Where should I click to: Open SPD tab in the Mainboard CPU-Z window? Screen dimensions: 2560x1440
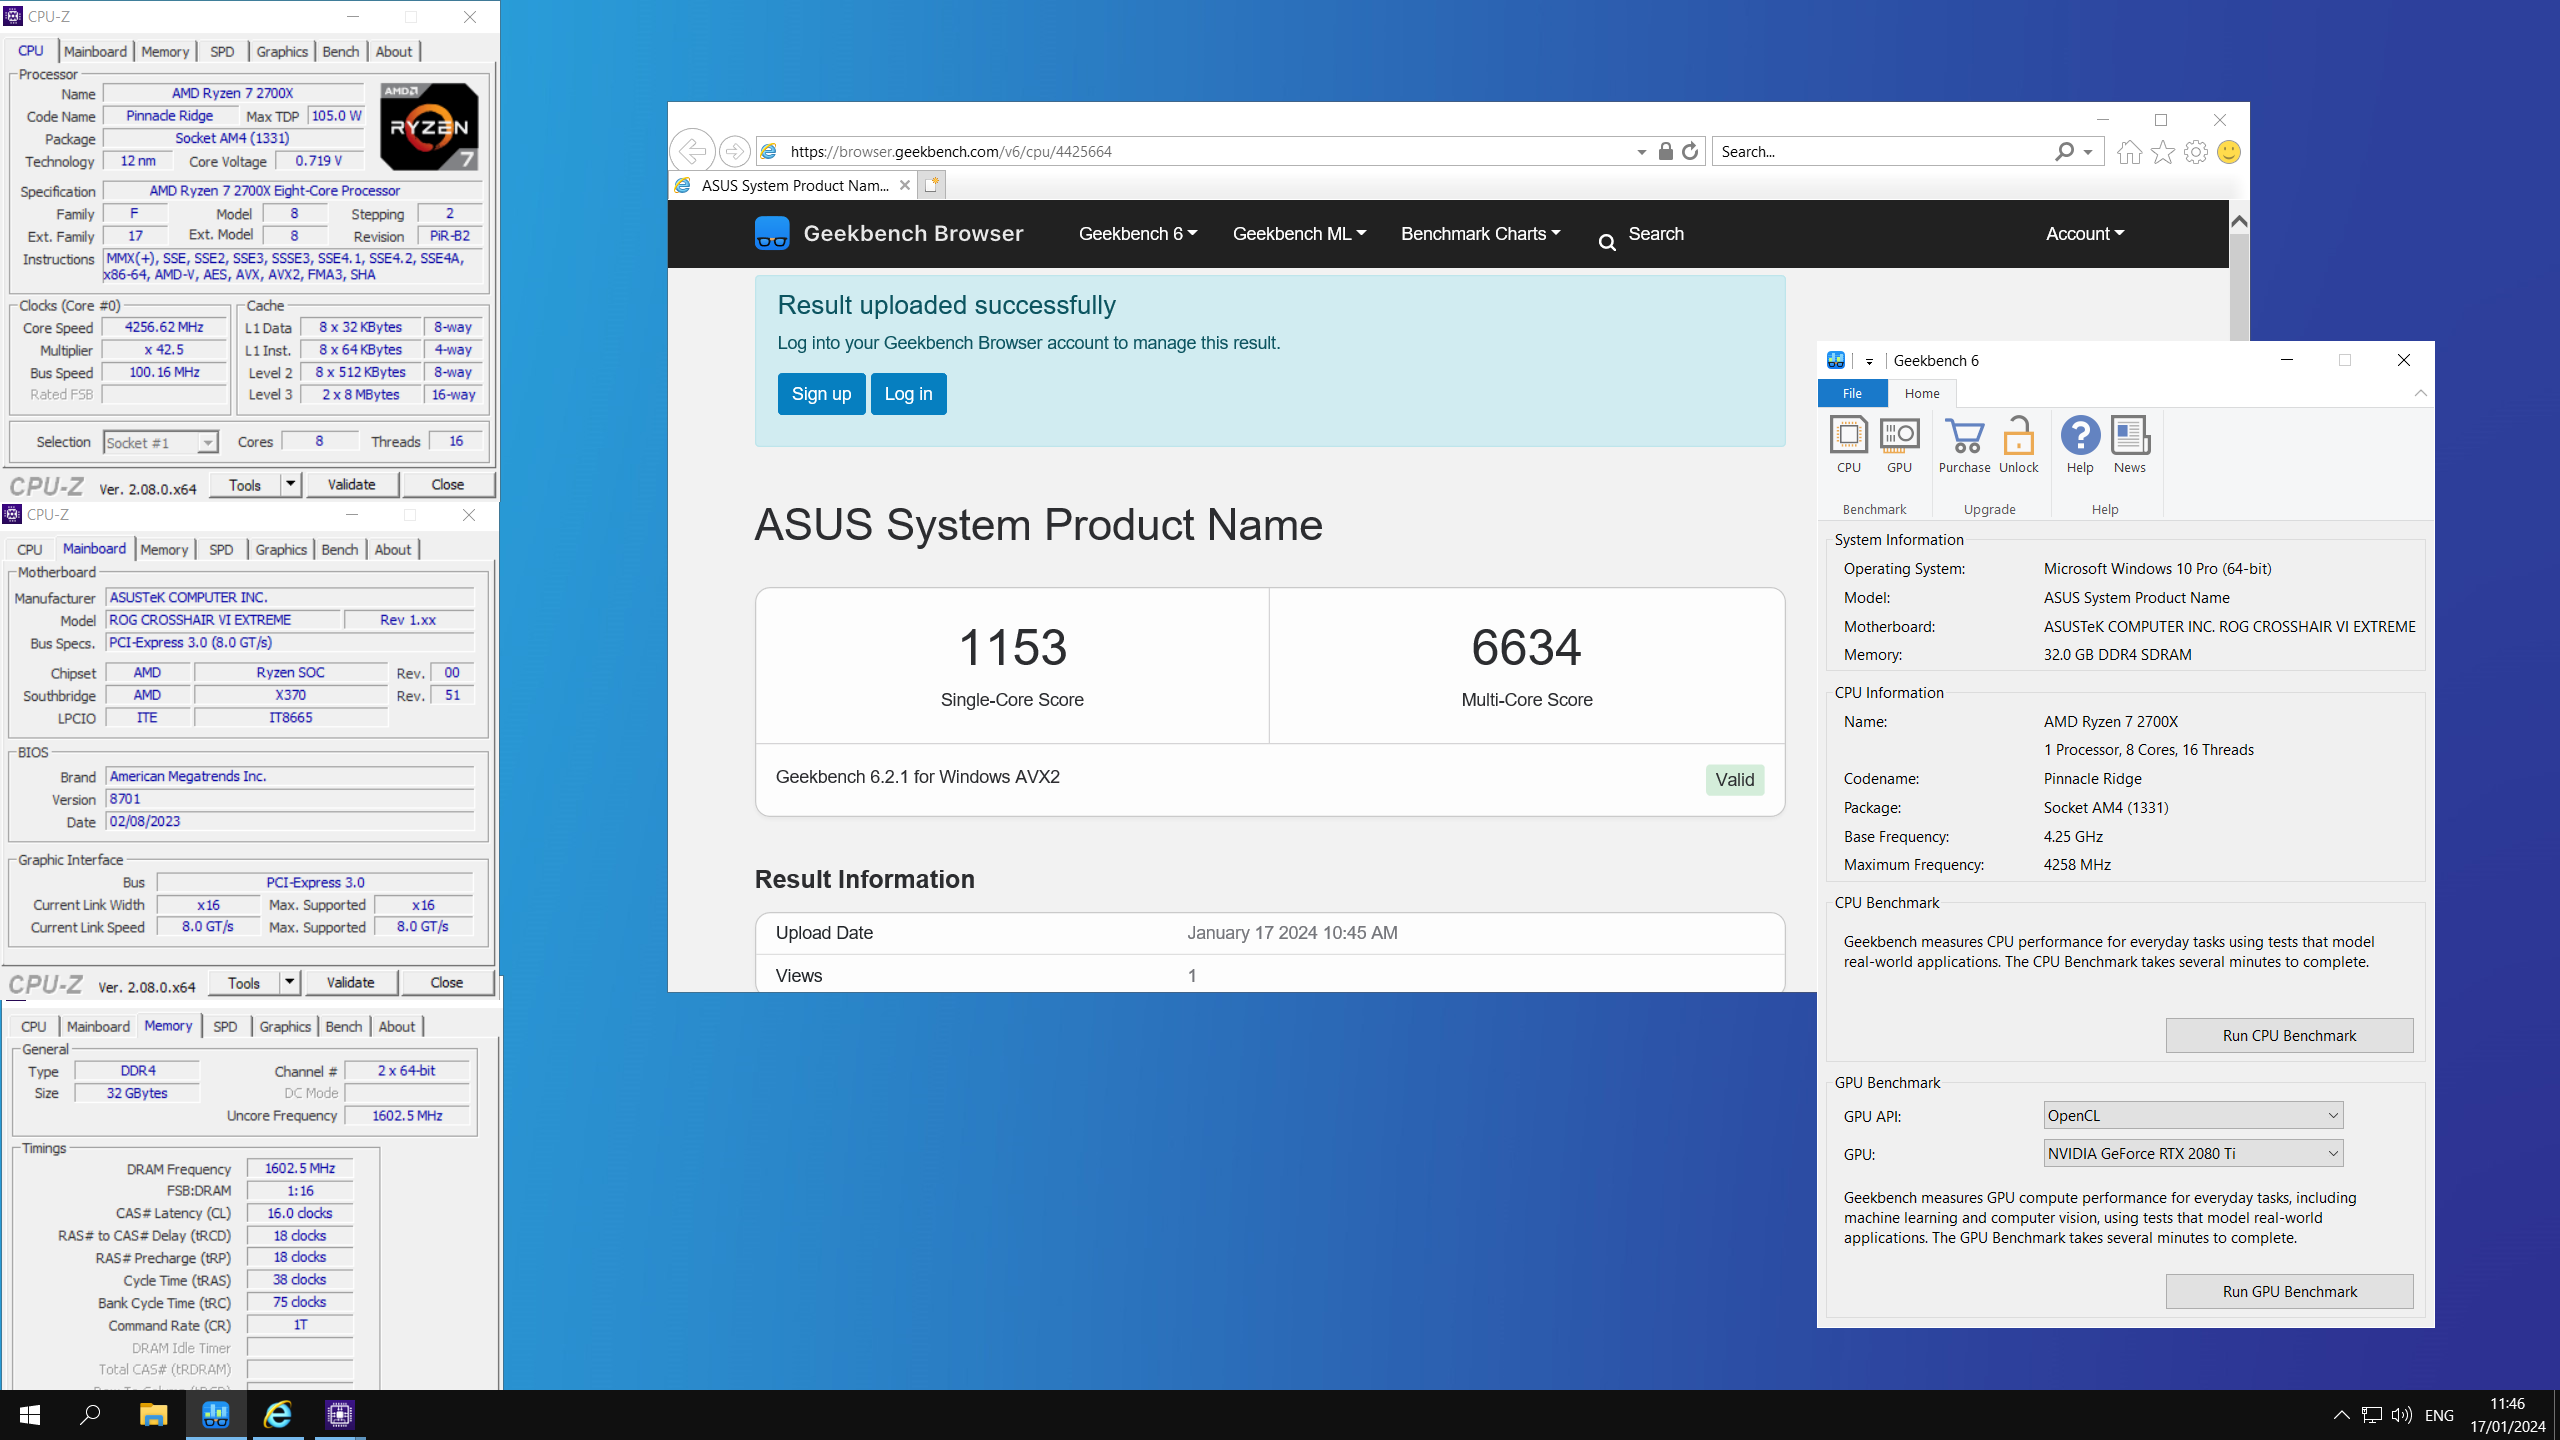(221, 550)
